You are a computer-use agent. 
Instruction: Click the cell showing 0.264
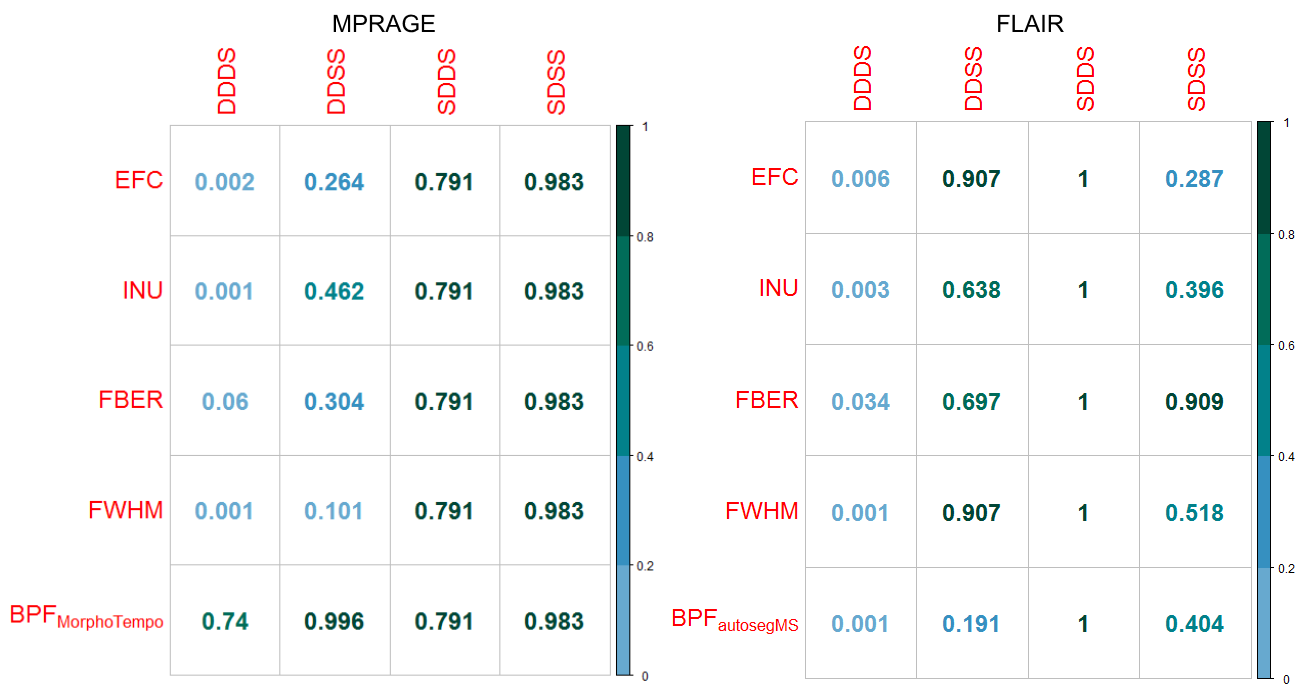pyautogui.click(x=334, y=182)
